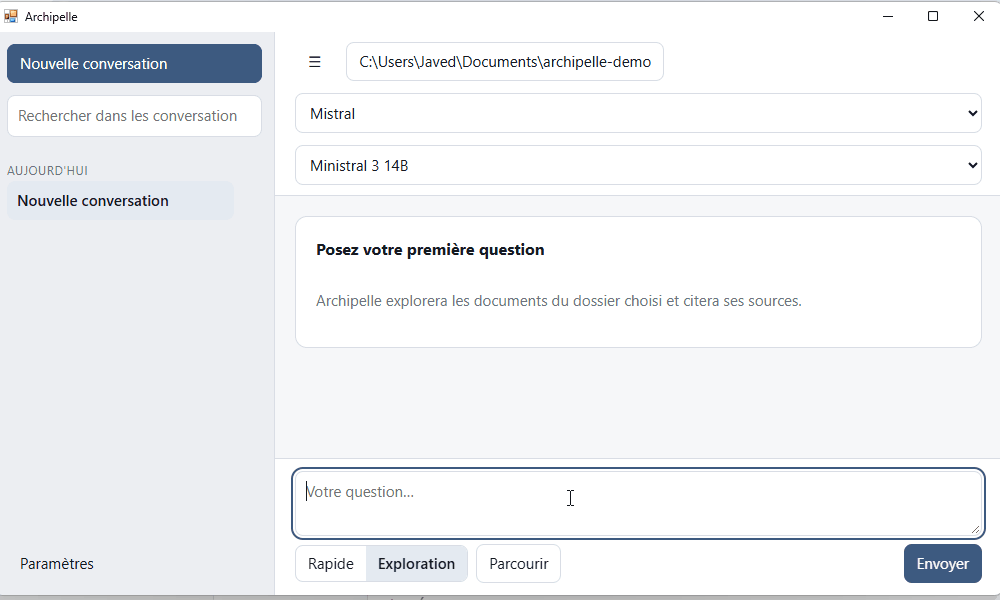Click the folder path field archipelle-demo
The height and width of the screenshot is (600, 1000).
click(504, 62)
